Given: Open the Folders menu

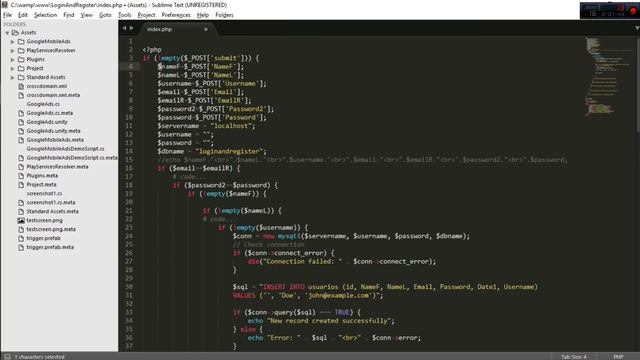Looking at the screenshot, I should [x=224, y=15].
